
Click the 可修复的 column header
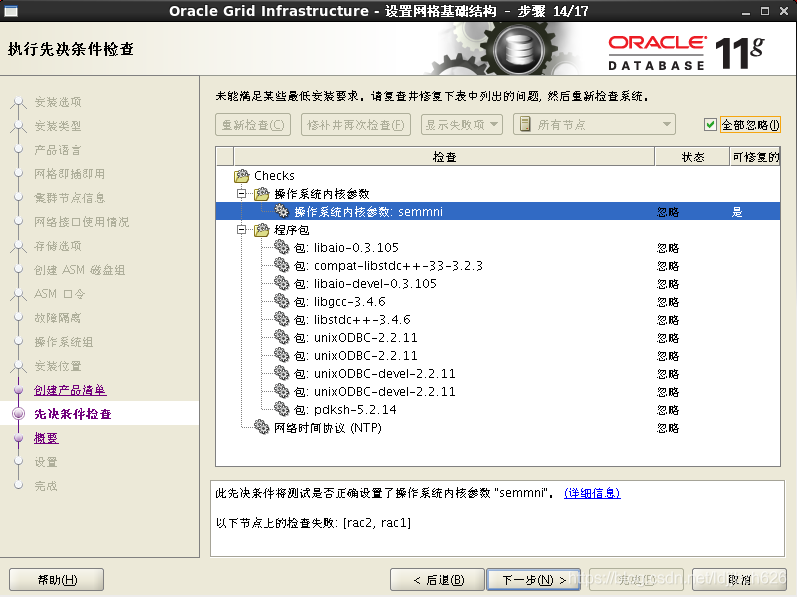[755, 157]
